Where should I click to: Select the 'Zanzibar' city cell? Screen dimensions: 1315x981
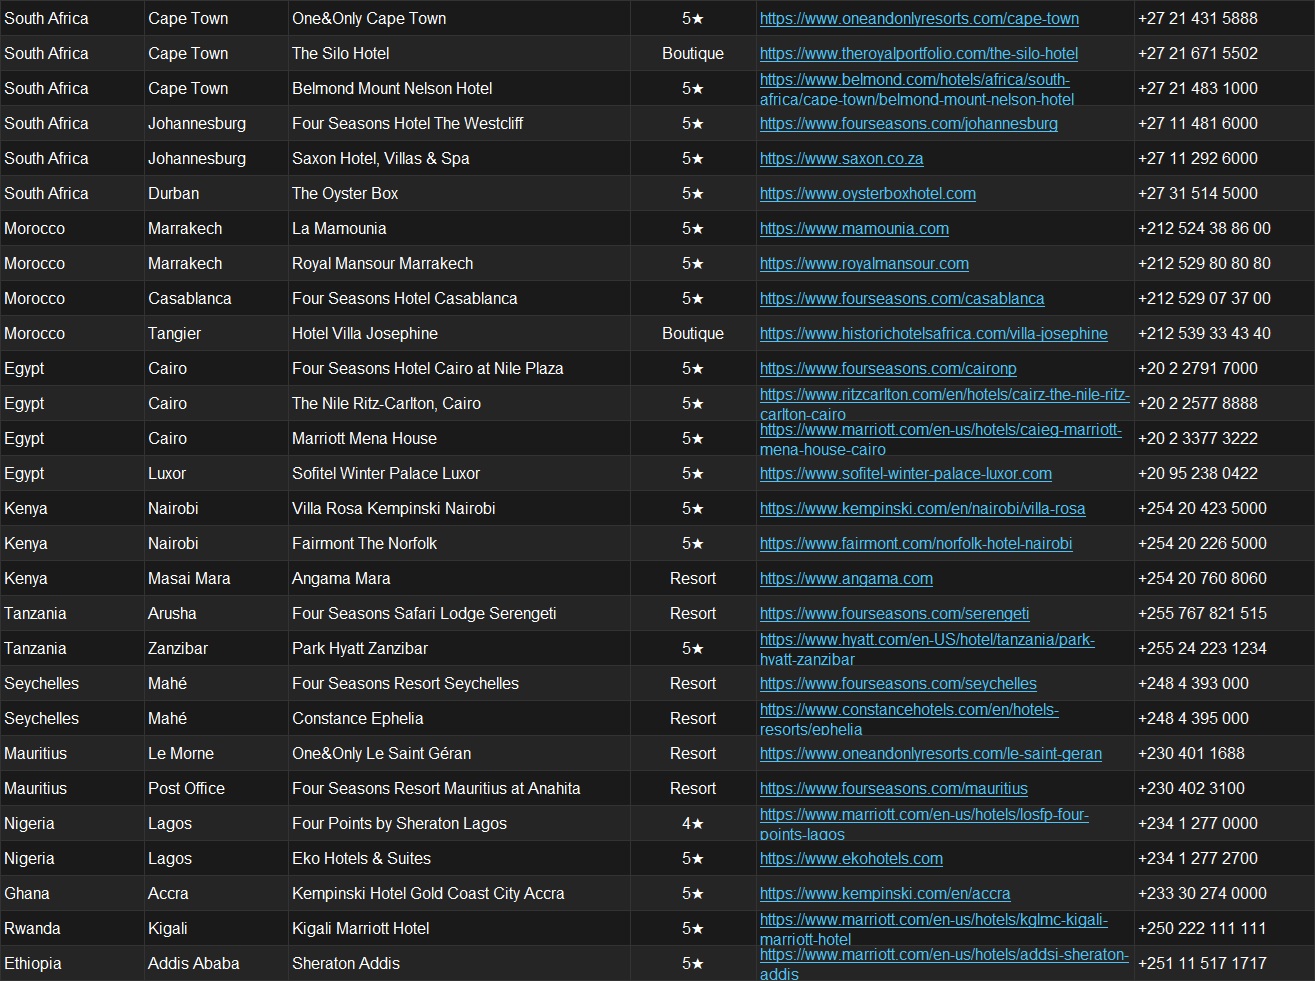pos(216,648)
